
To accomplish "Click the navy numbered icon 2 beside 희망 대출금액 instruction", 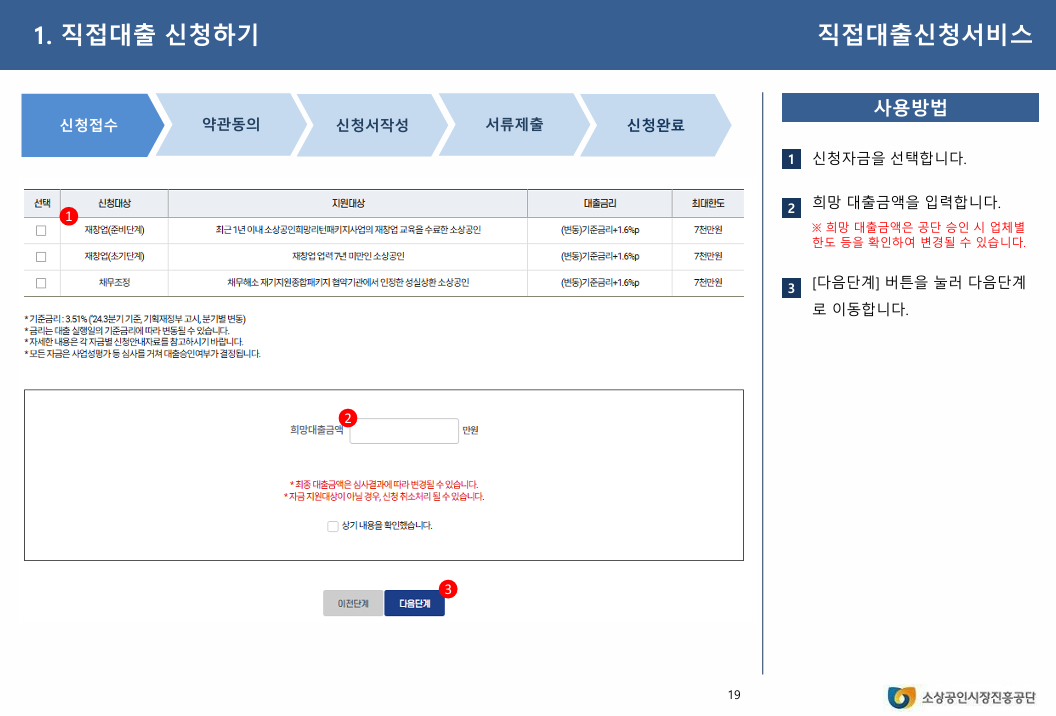I will coord(793,205).
